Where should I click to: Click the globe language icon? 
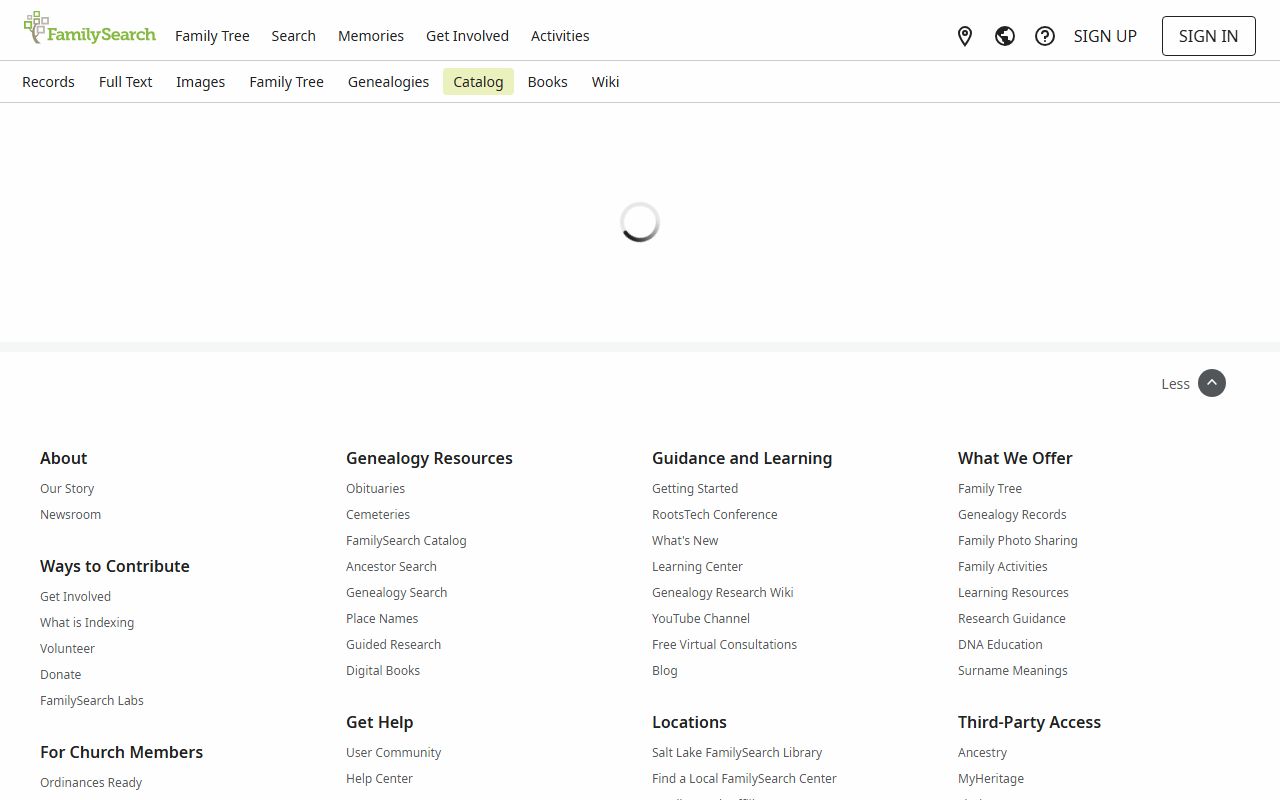1005,36
